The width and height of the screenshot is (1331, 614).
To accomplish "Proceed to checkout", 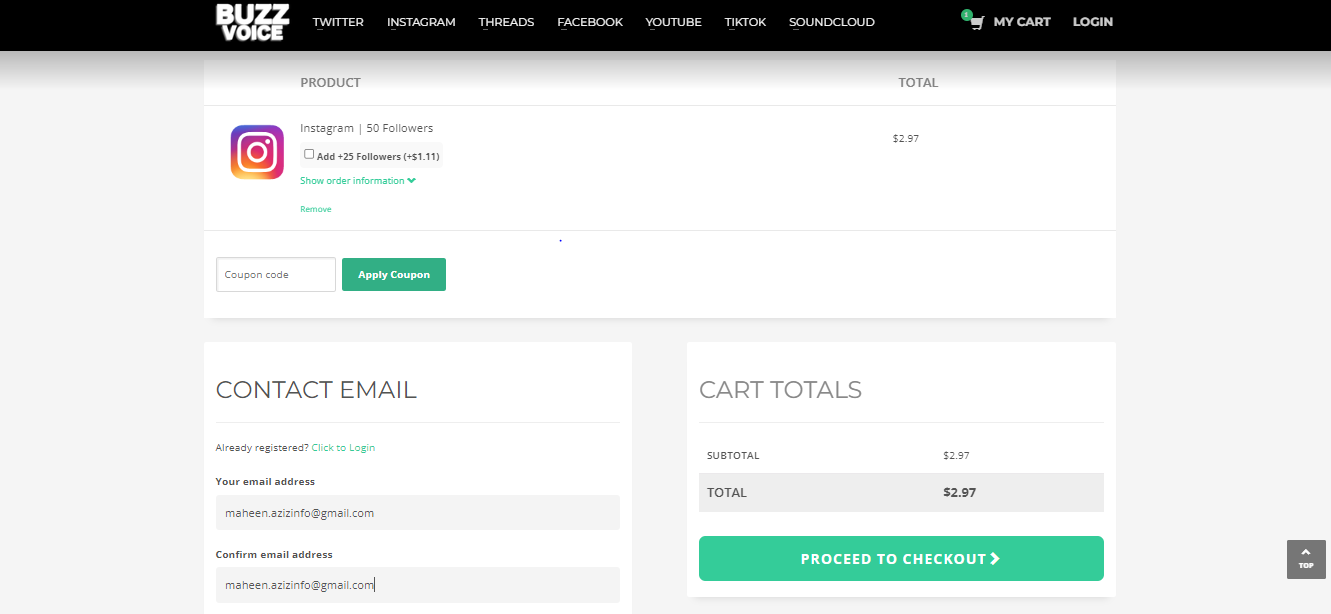I will pos(901,559).
